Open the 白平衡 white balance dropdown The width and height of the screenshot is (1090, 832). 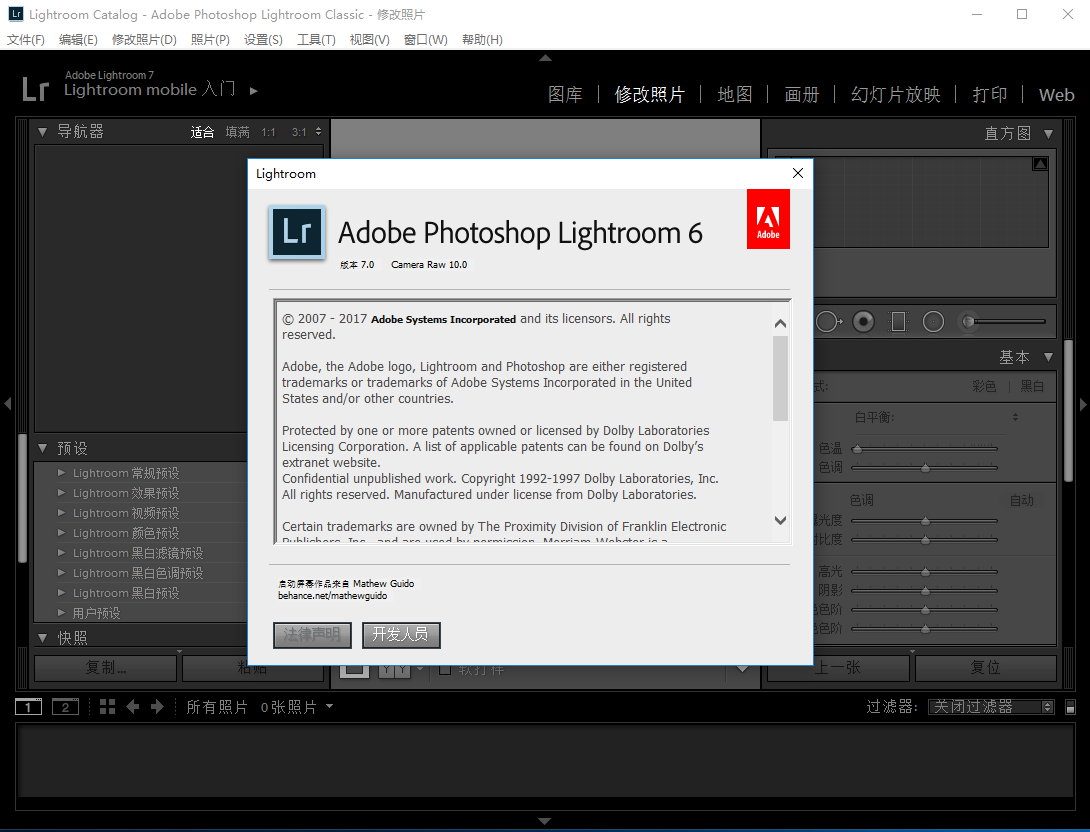coord(1016,417)
